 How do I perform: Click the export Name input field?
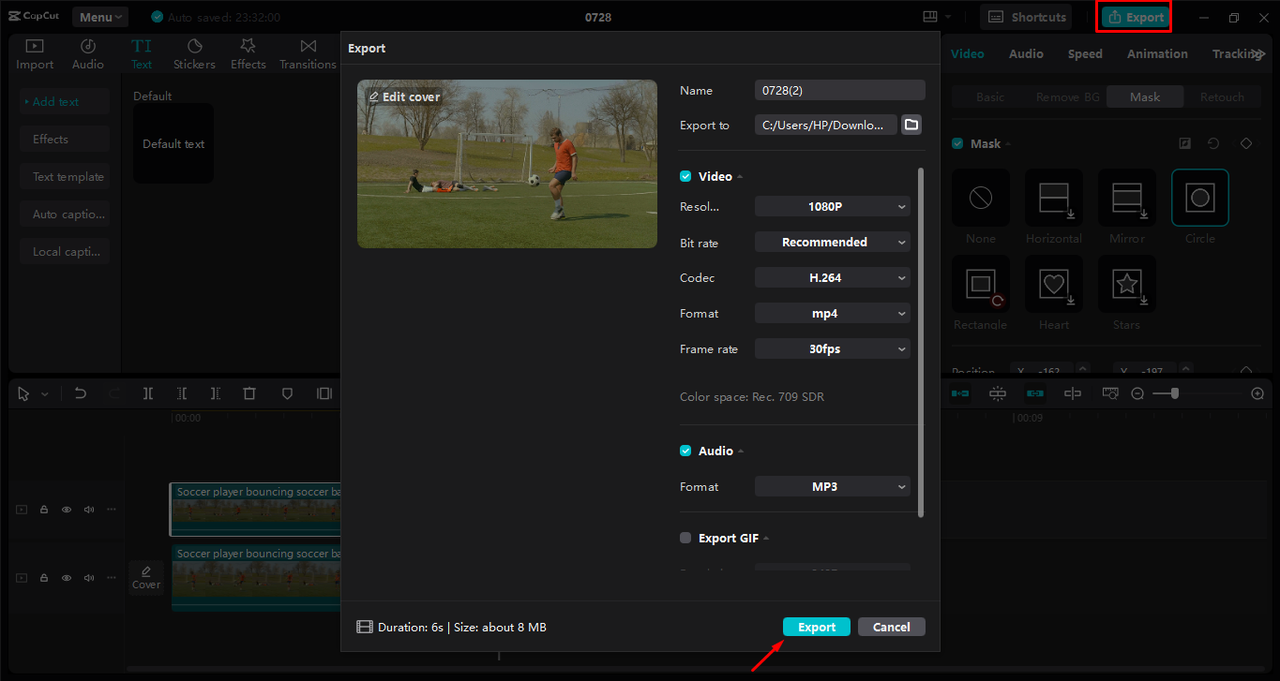(840, 90)
